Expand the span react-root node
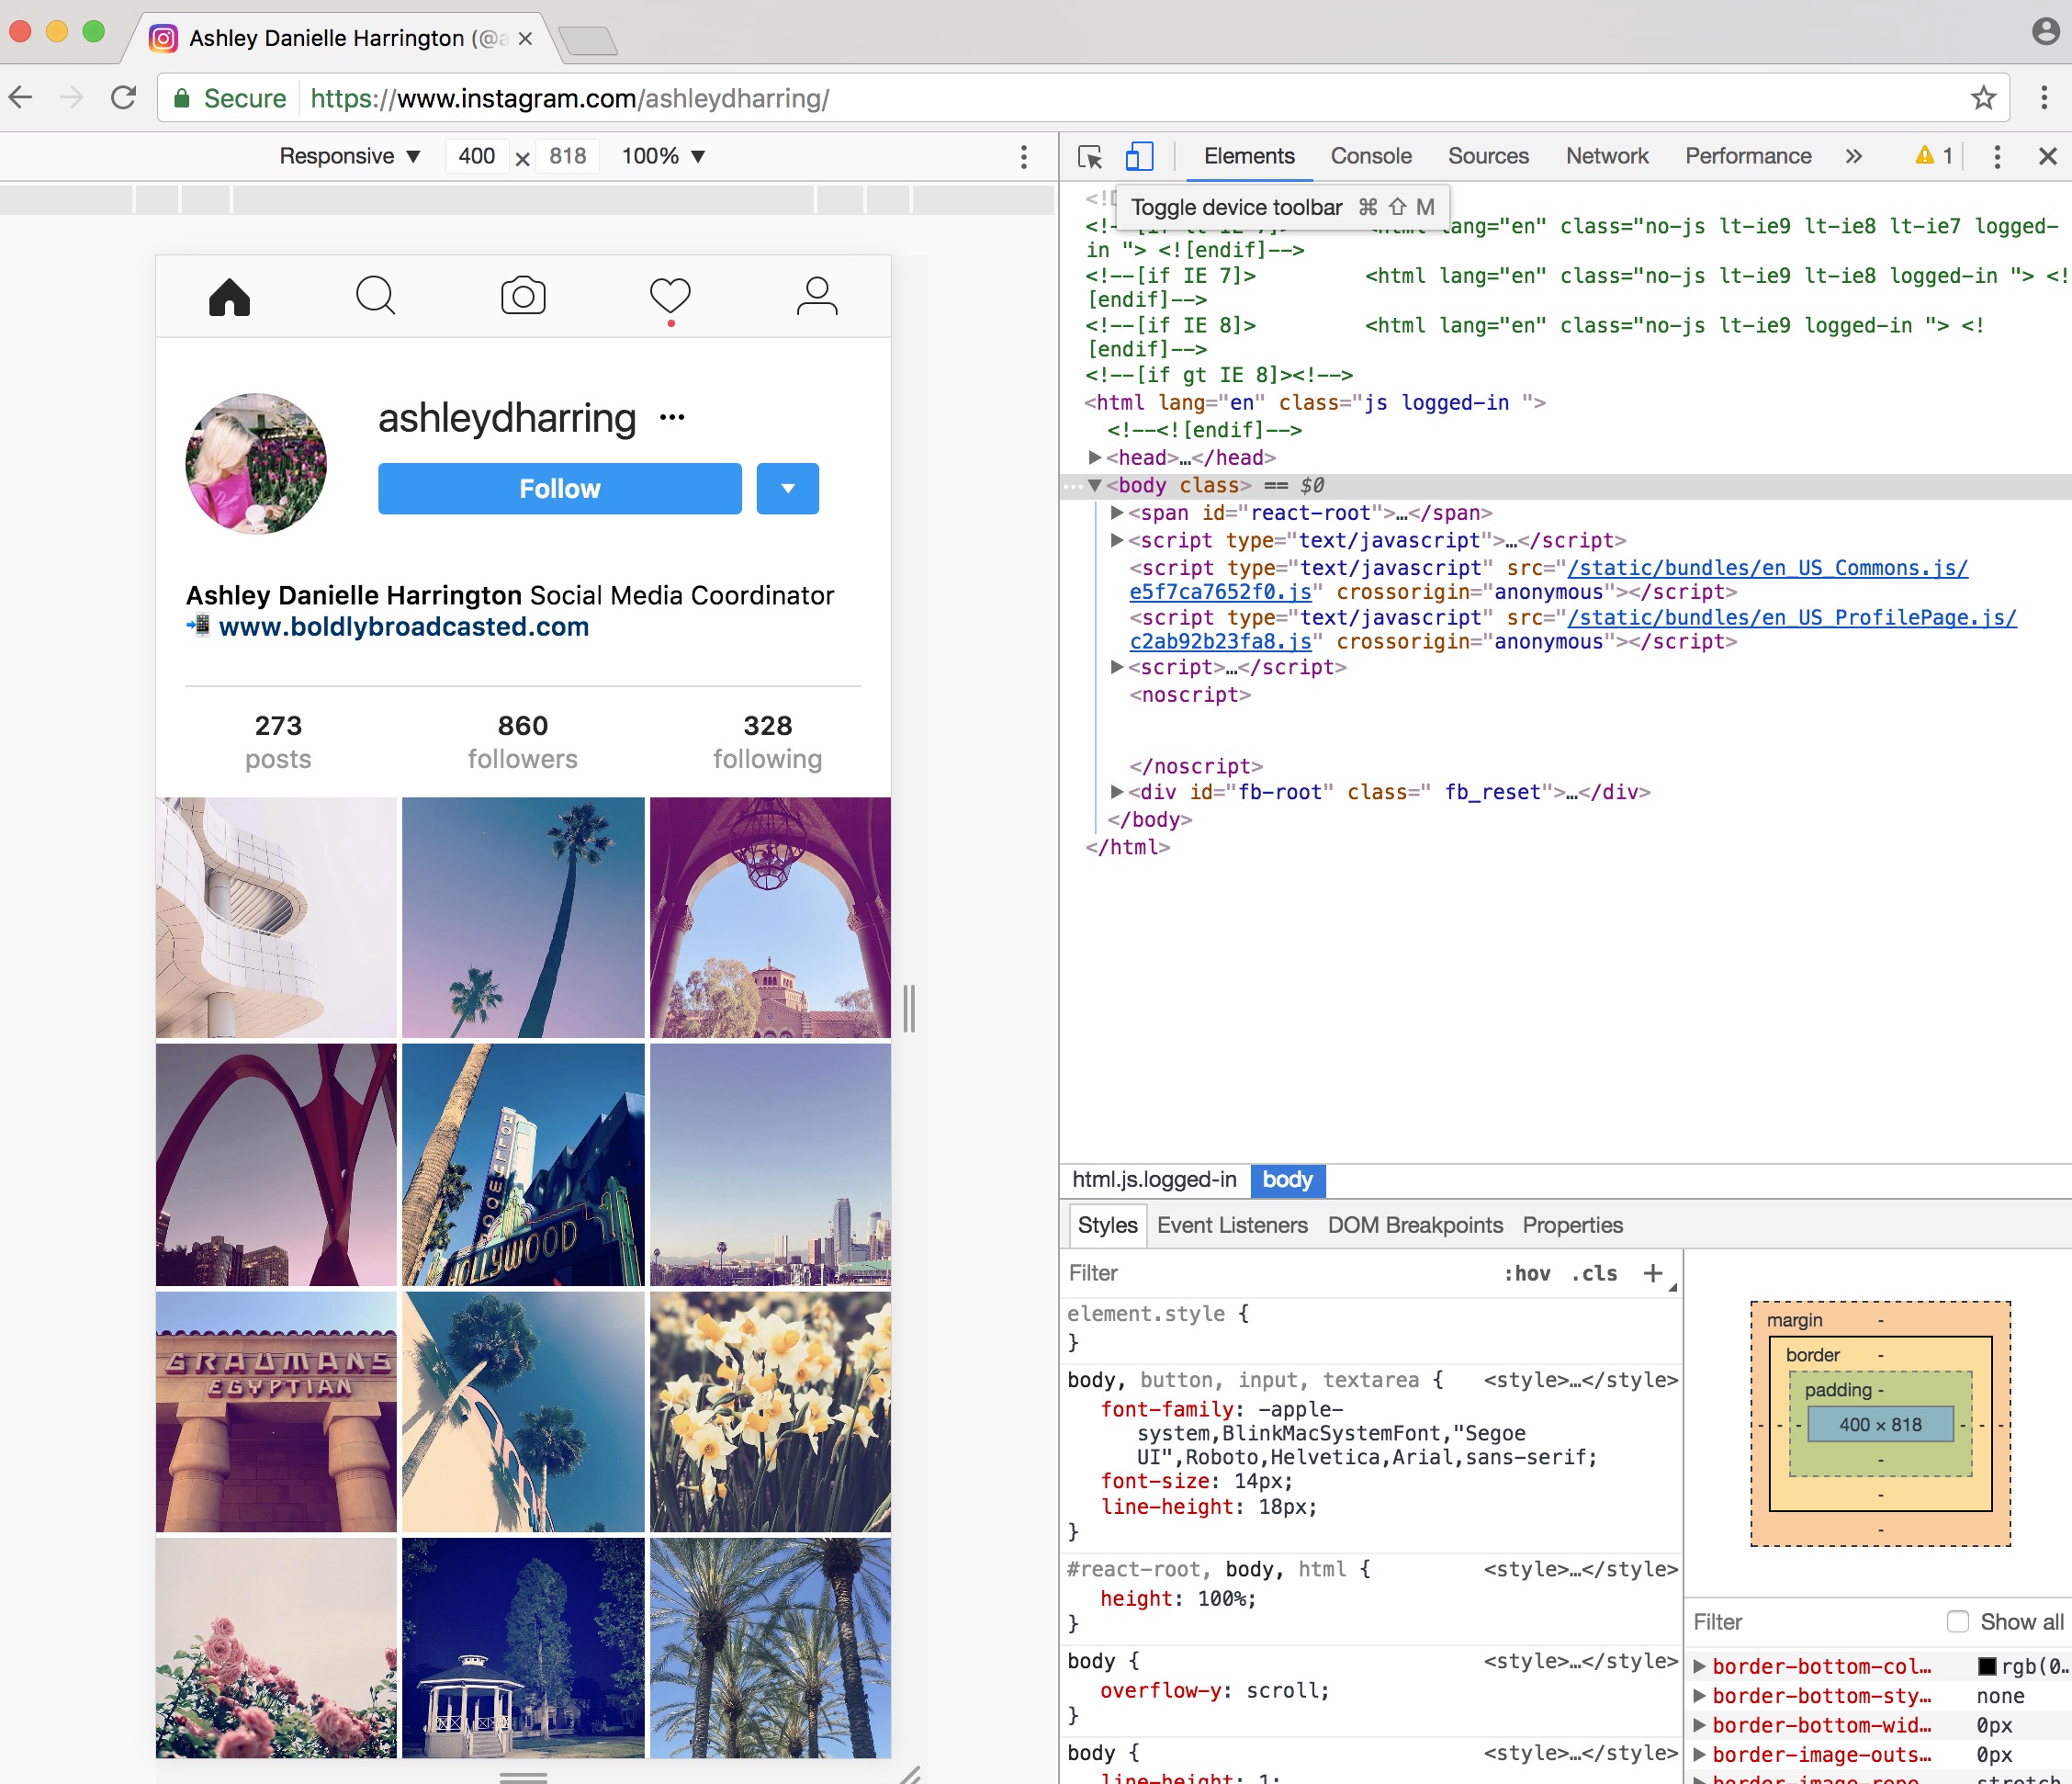Image resolution: width=2072 pixels, height=1784 pixels. 1117,513
